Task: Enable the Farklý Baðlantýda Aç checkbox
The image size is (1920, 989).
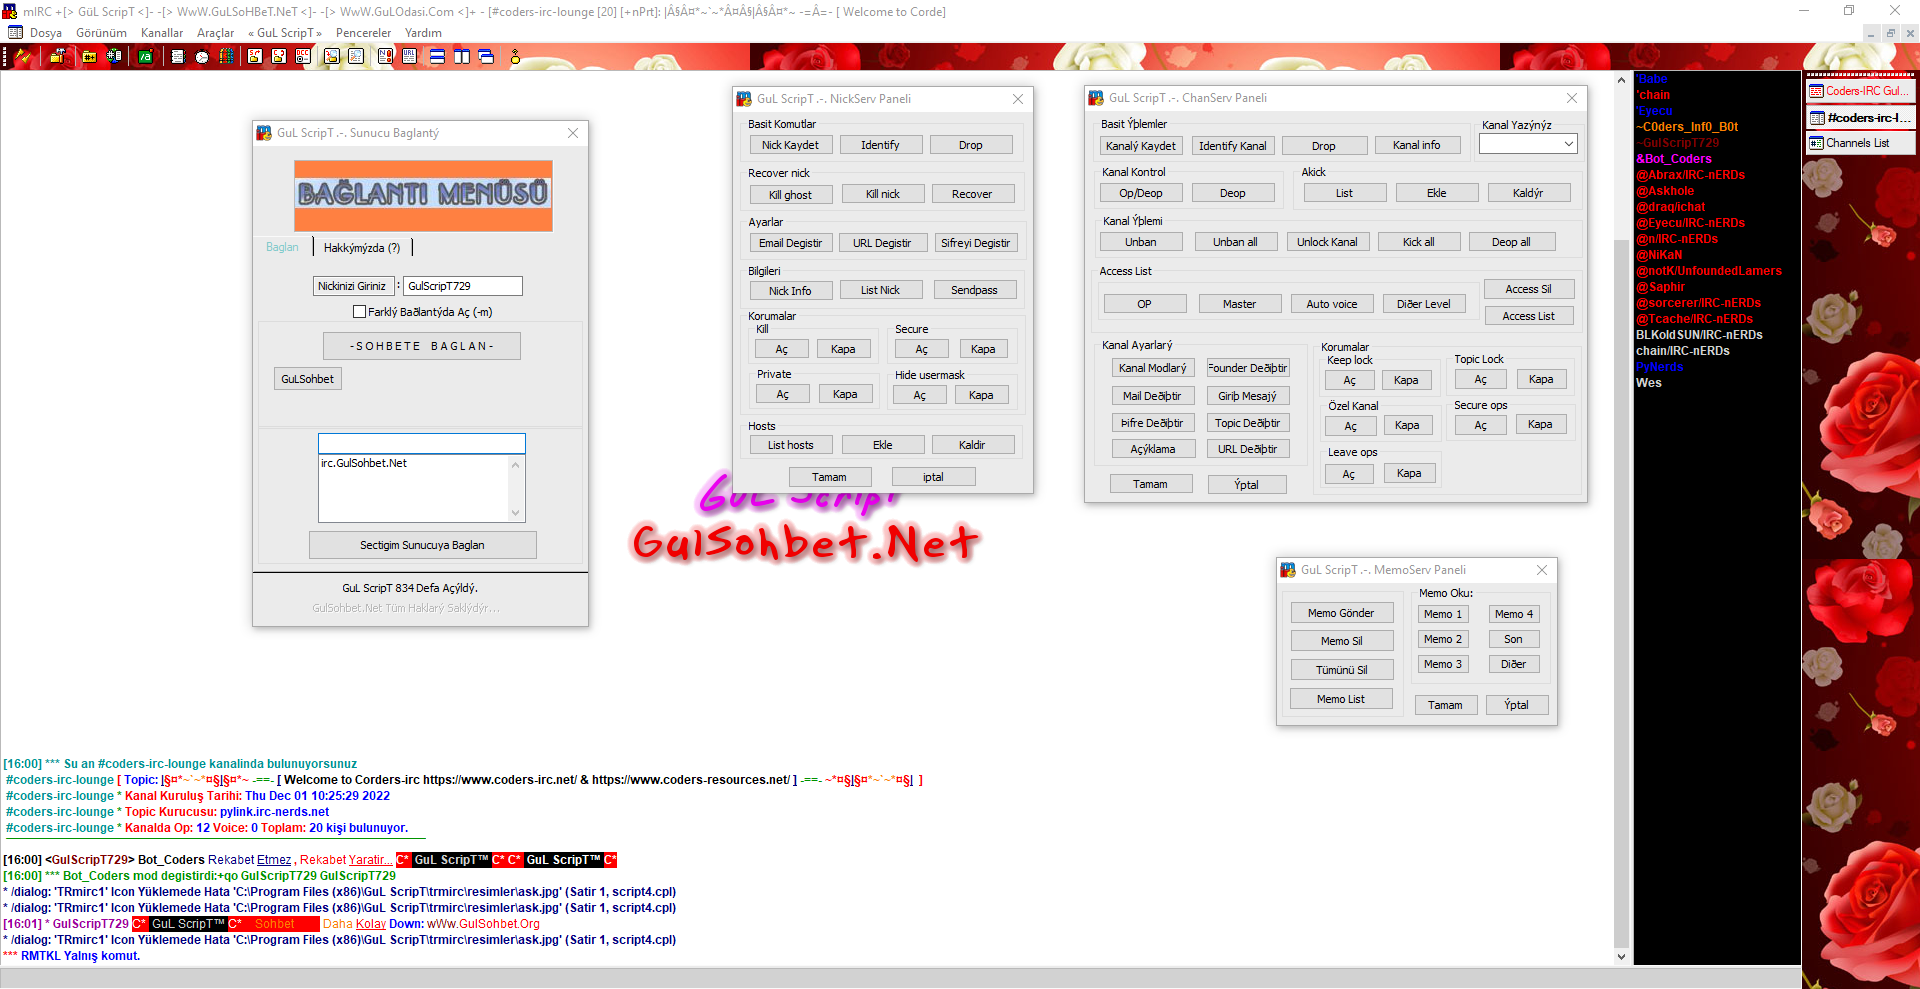Action: click(359, 312)
